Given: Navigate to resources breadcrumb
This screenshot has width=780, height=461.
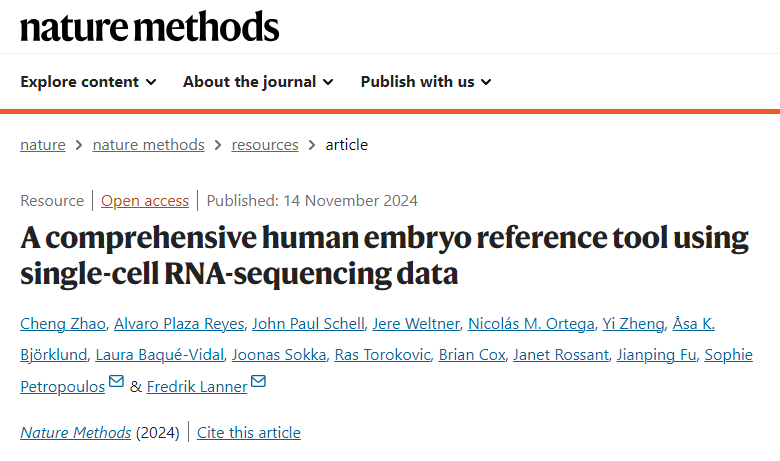Looking at the screenshot, I should tap(265, 145).
